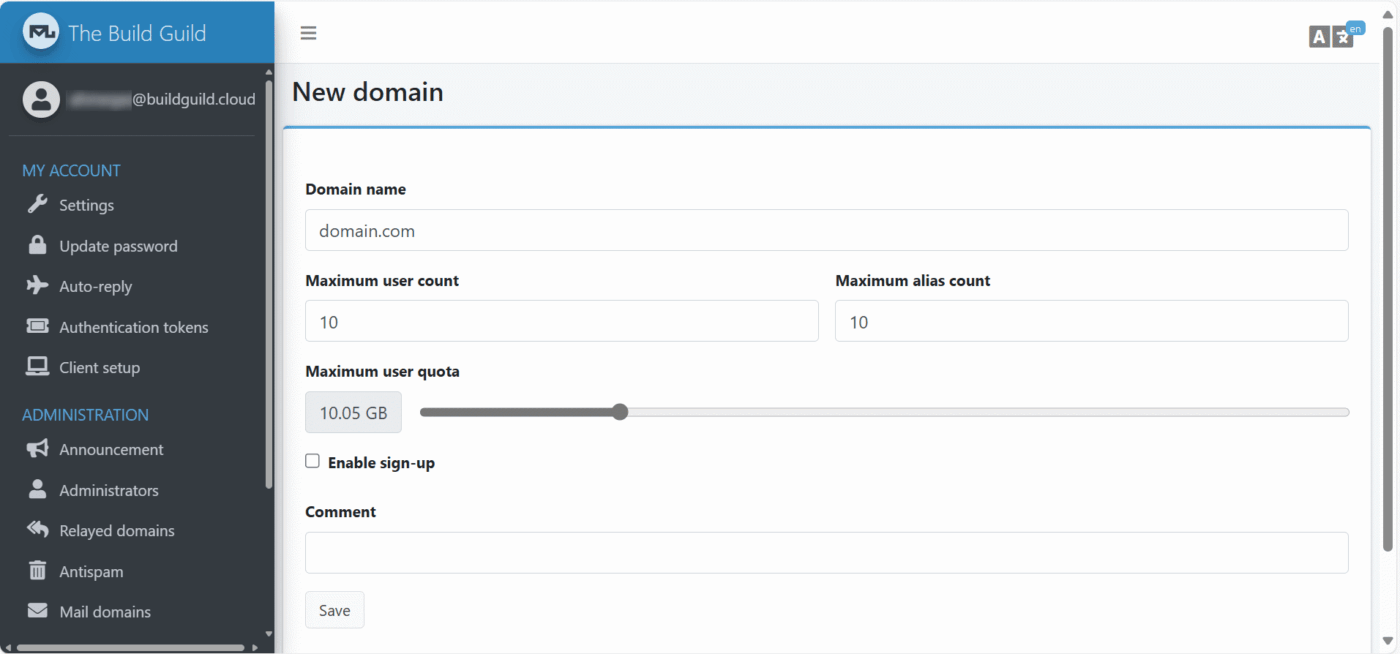Click the Authentication tokens ticket icon
Viewport: 1400px width, 654px height.
[x=38, y=327]
